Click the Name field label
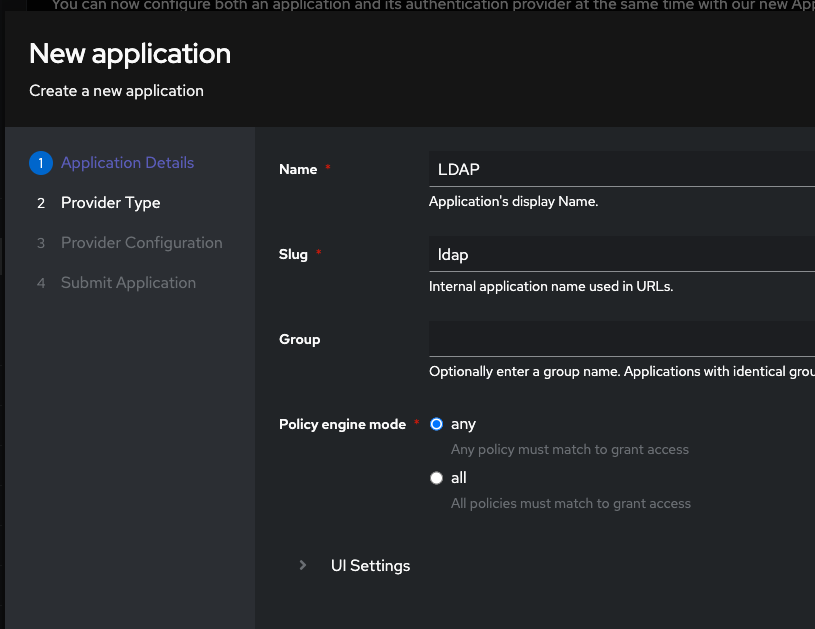This screenshot has width=815, height=629. pyautogui.click(x=298, y=169)
